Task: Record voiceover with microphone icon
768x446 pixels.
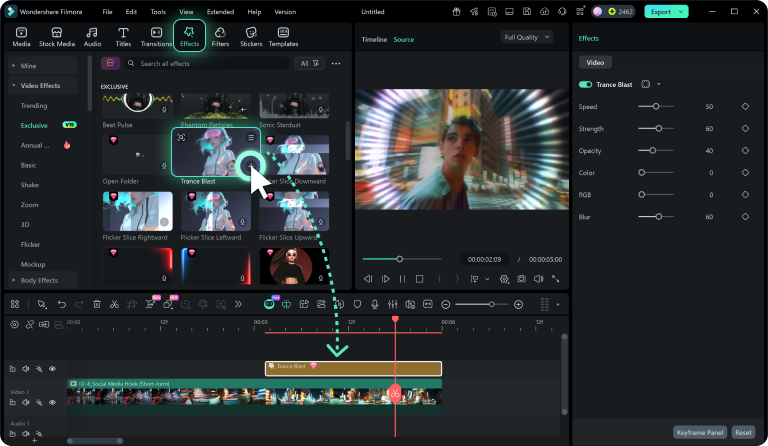Action: (x=374, y=305)
